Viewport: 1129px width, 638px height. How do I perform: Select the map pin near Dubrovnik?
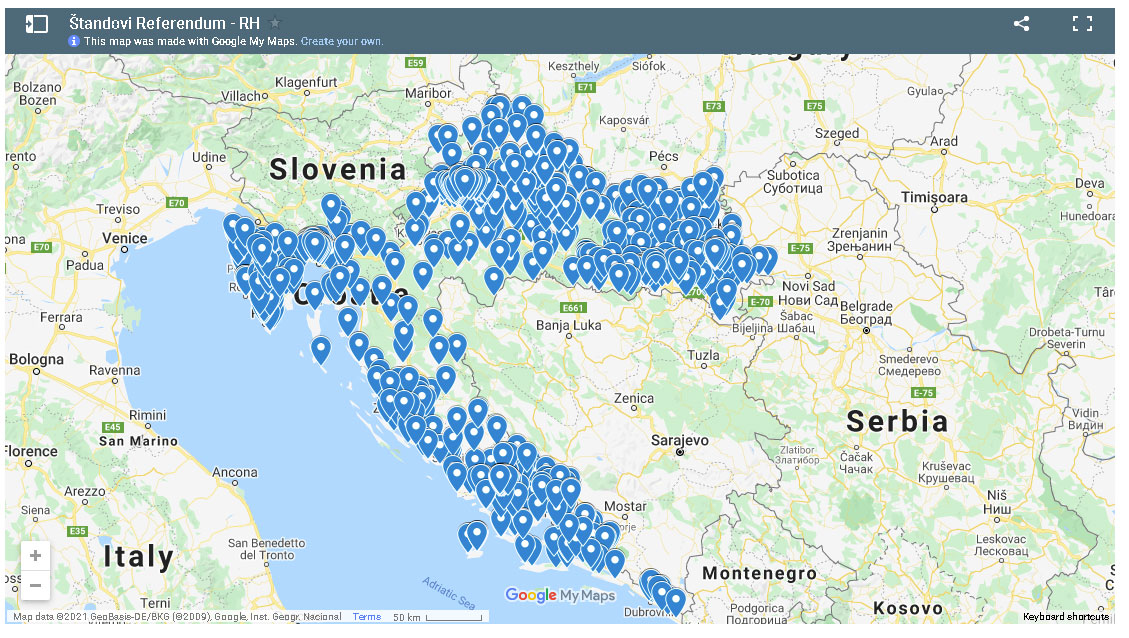[675, 599]
